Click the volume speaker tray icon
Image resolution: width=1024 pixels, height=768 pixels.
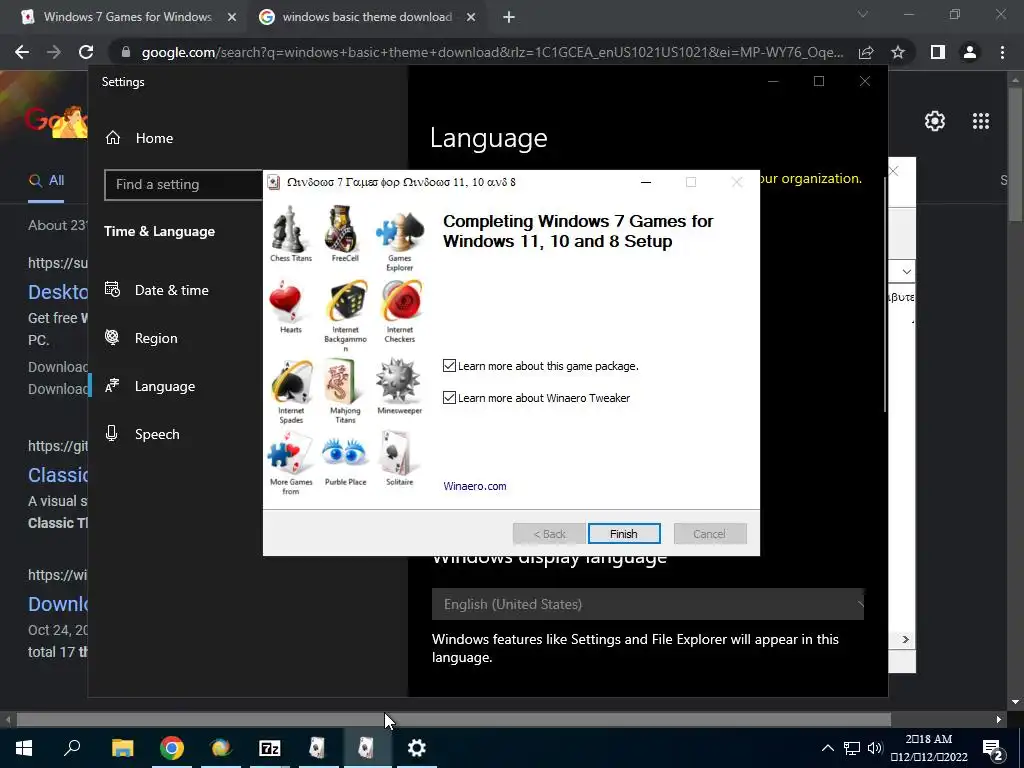coord(874,748)
